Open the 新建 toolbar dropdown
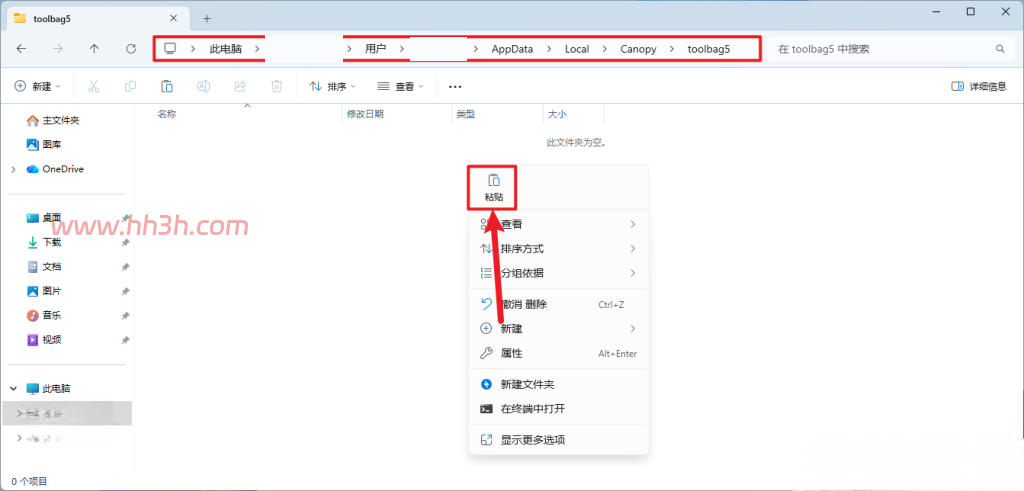 38,86
